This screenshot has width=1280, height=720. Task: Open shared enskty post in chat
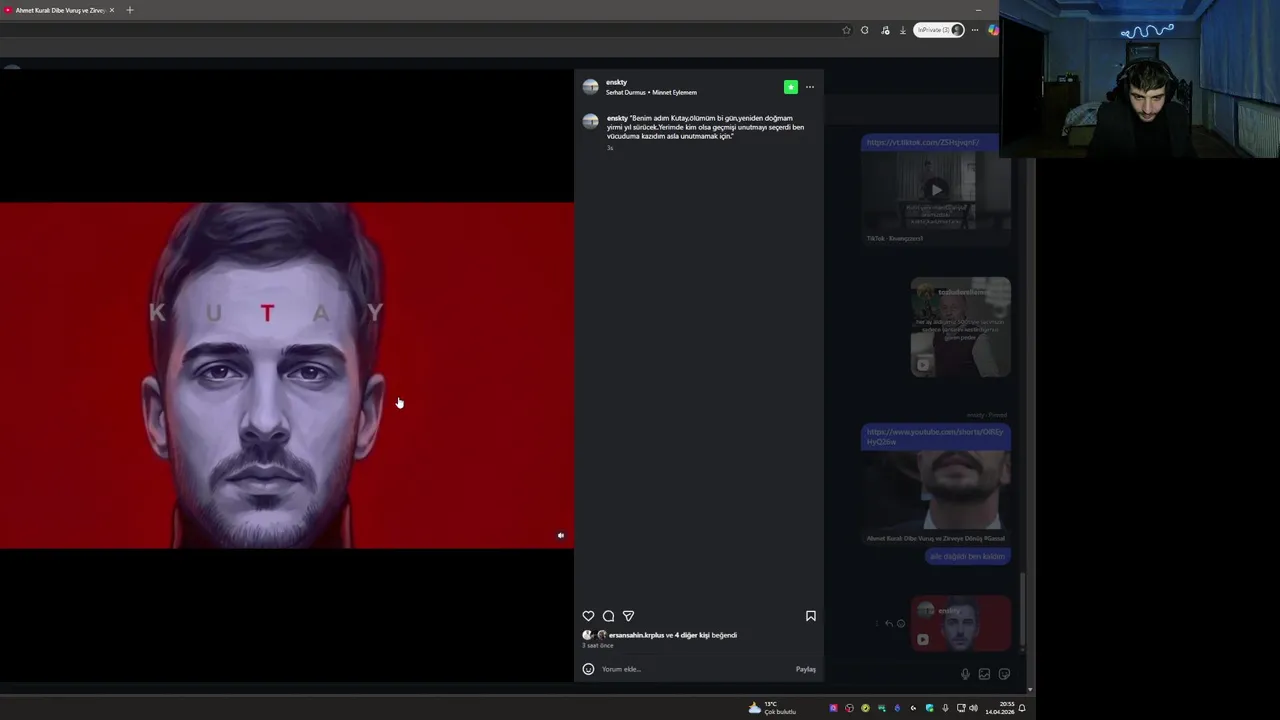[960, 623]
